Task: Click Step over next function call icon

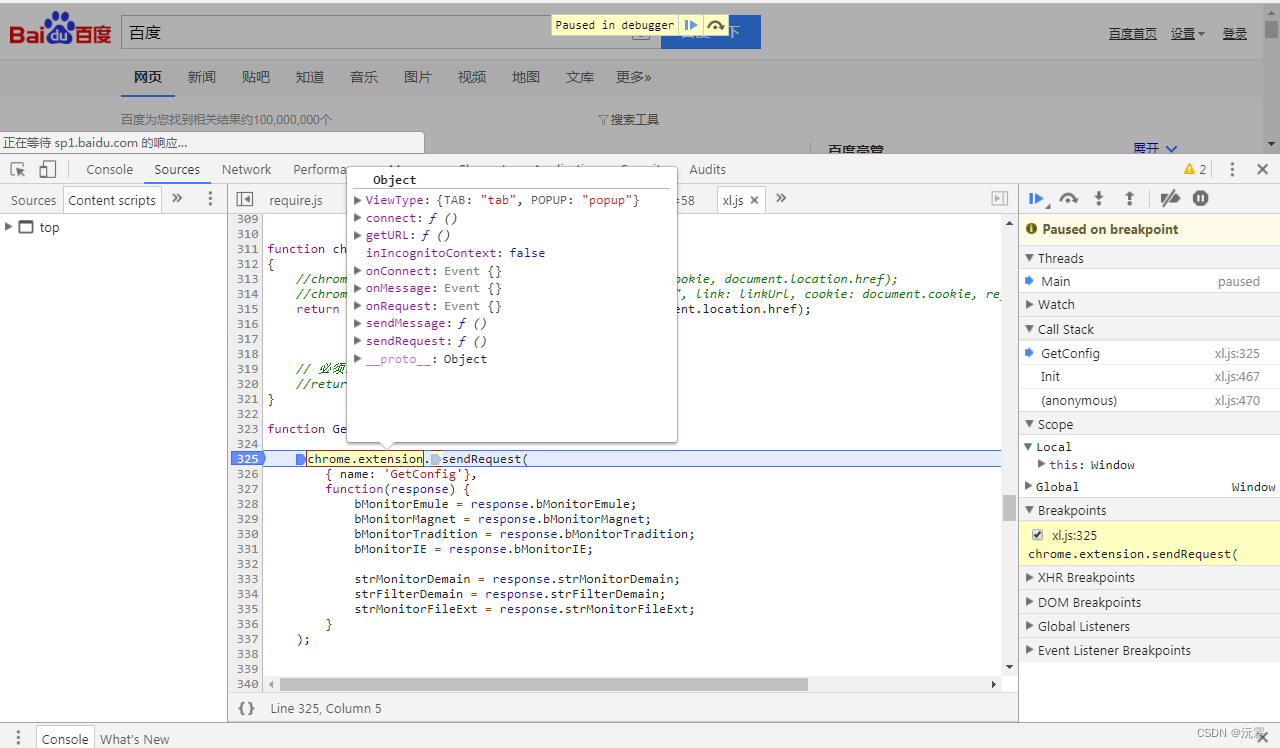Action: tap(1069, 199)
